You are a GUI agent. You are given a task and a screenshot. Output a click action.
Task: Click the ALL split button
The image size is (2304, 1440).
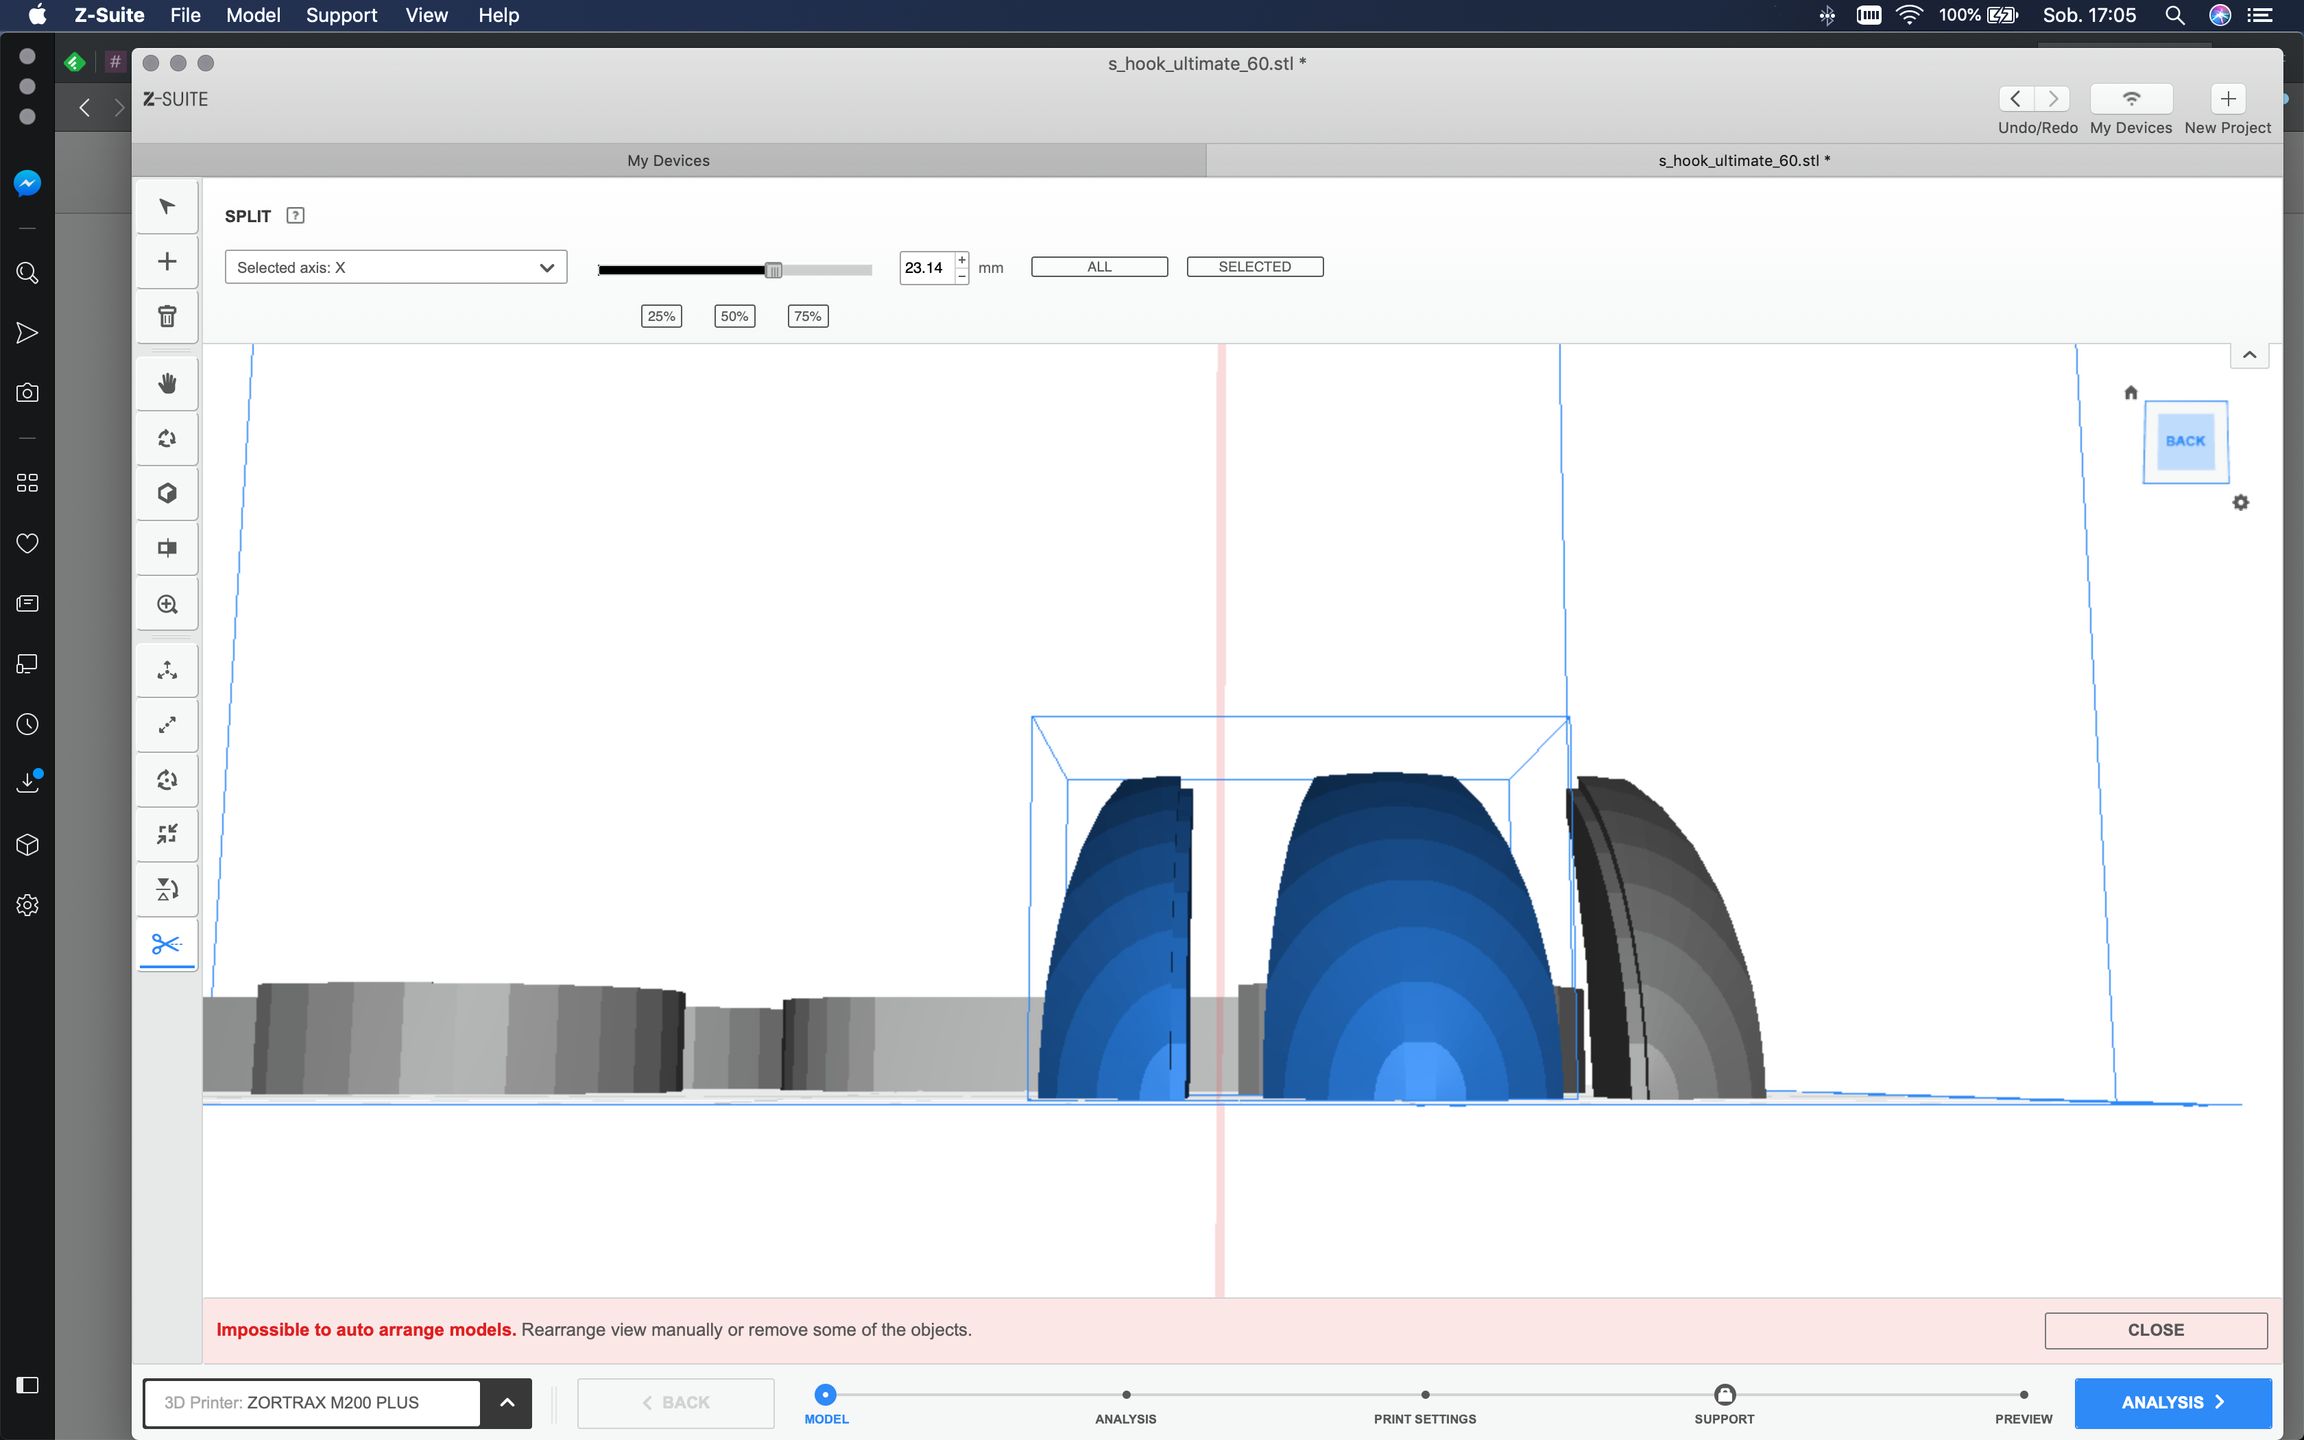point(1099,267)
